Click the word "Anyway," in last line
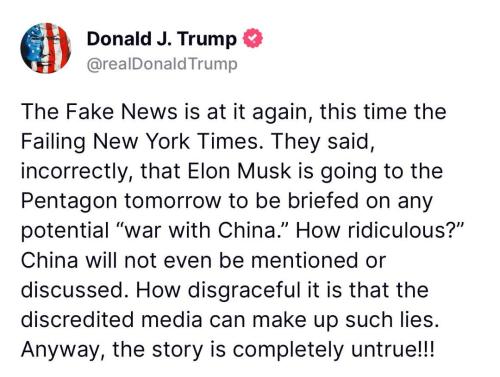This screenshot has width=500, height=377. 63,350
